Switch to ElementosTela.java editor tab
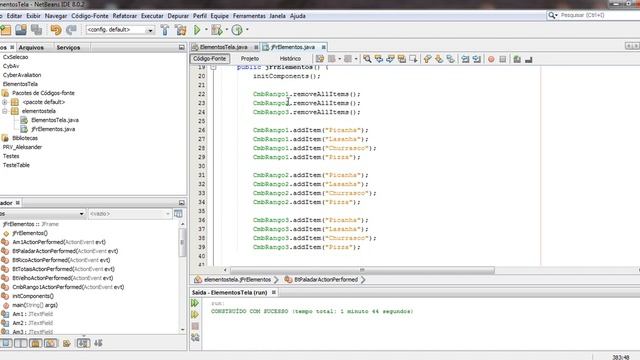The width and height of the screenshot is (640, 360). coord(223,47)
